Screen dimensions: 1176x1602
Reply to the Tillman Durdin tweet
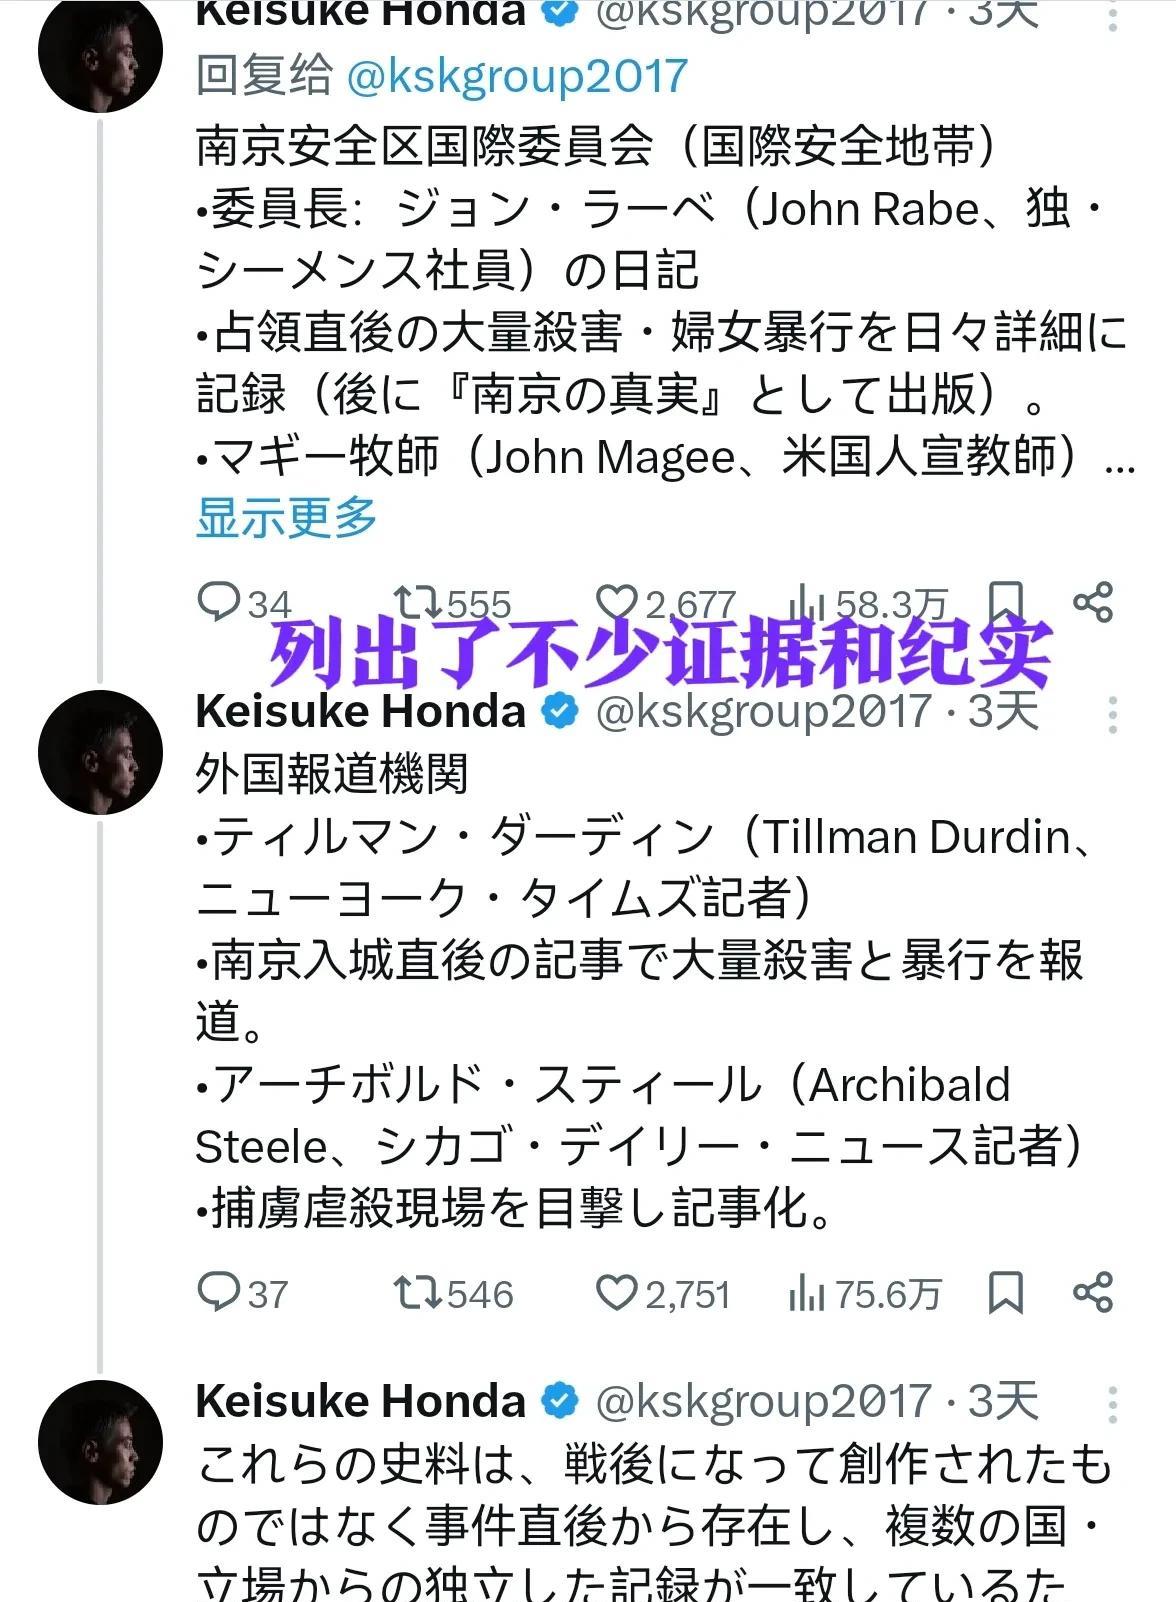[x=218, y=1293]
